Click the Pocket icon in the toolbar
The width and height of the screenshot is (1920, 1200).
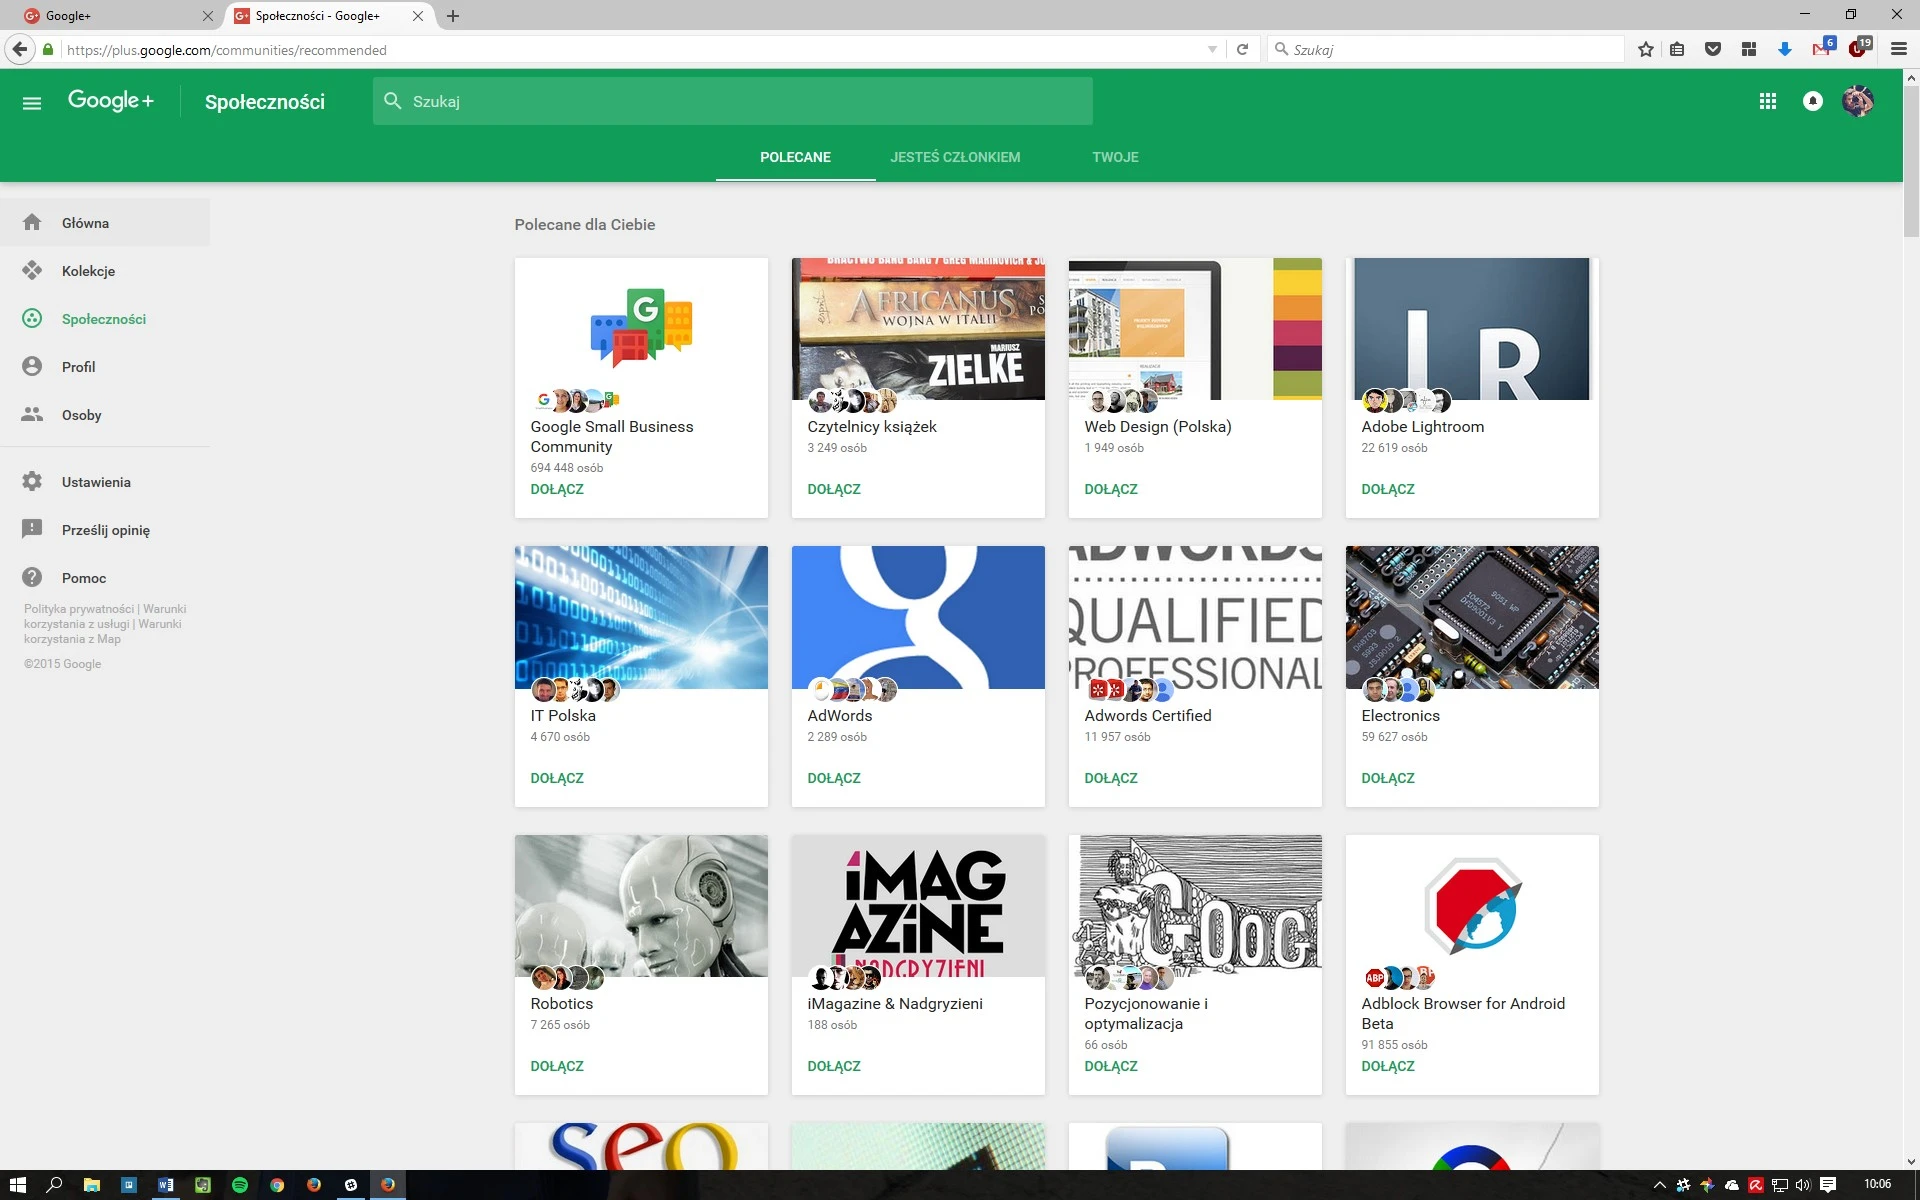coord(1713,49)
